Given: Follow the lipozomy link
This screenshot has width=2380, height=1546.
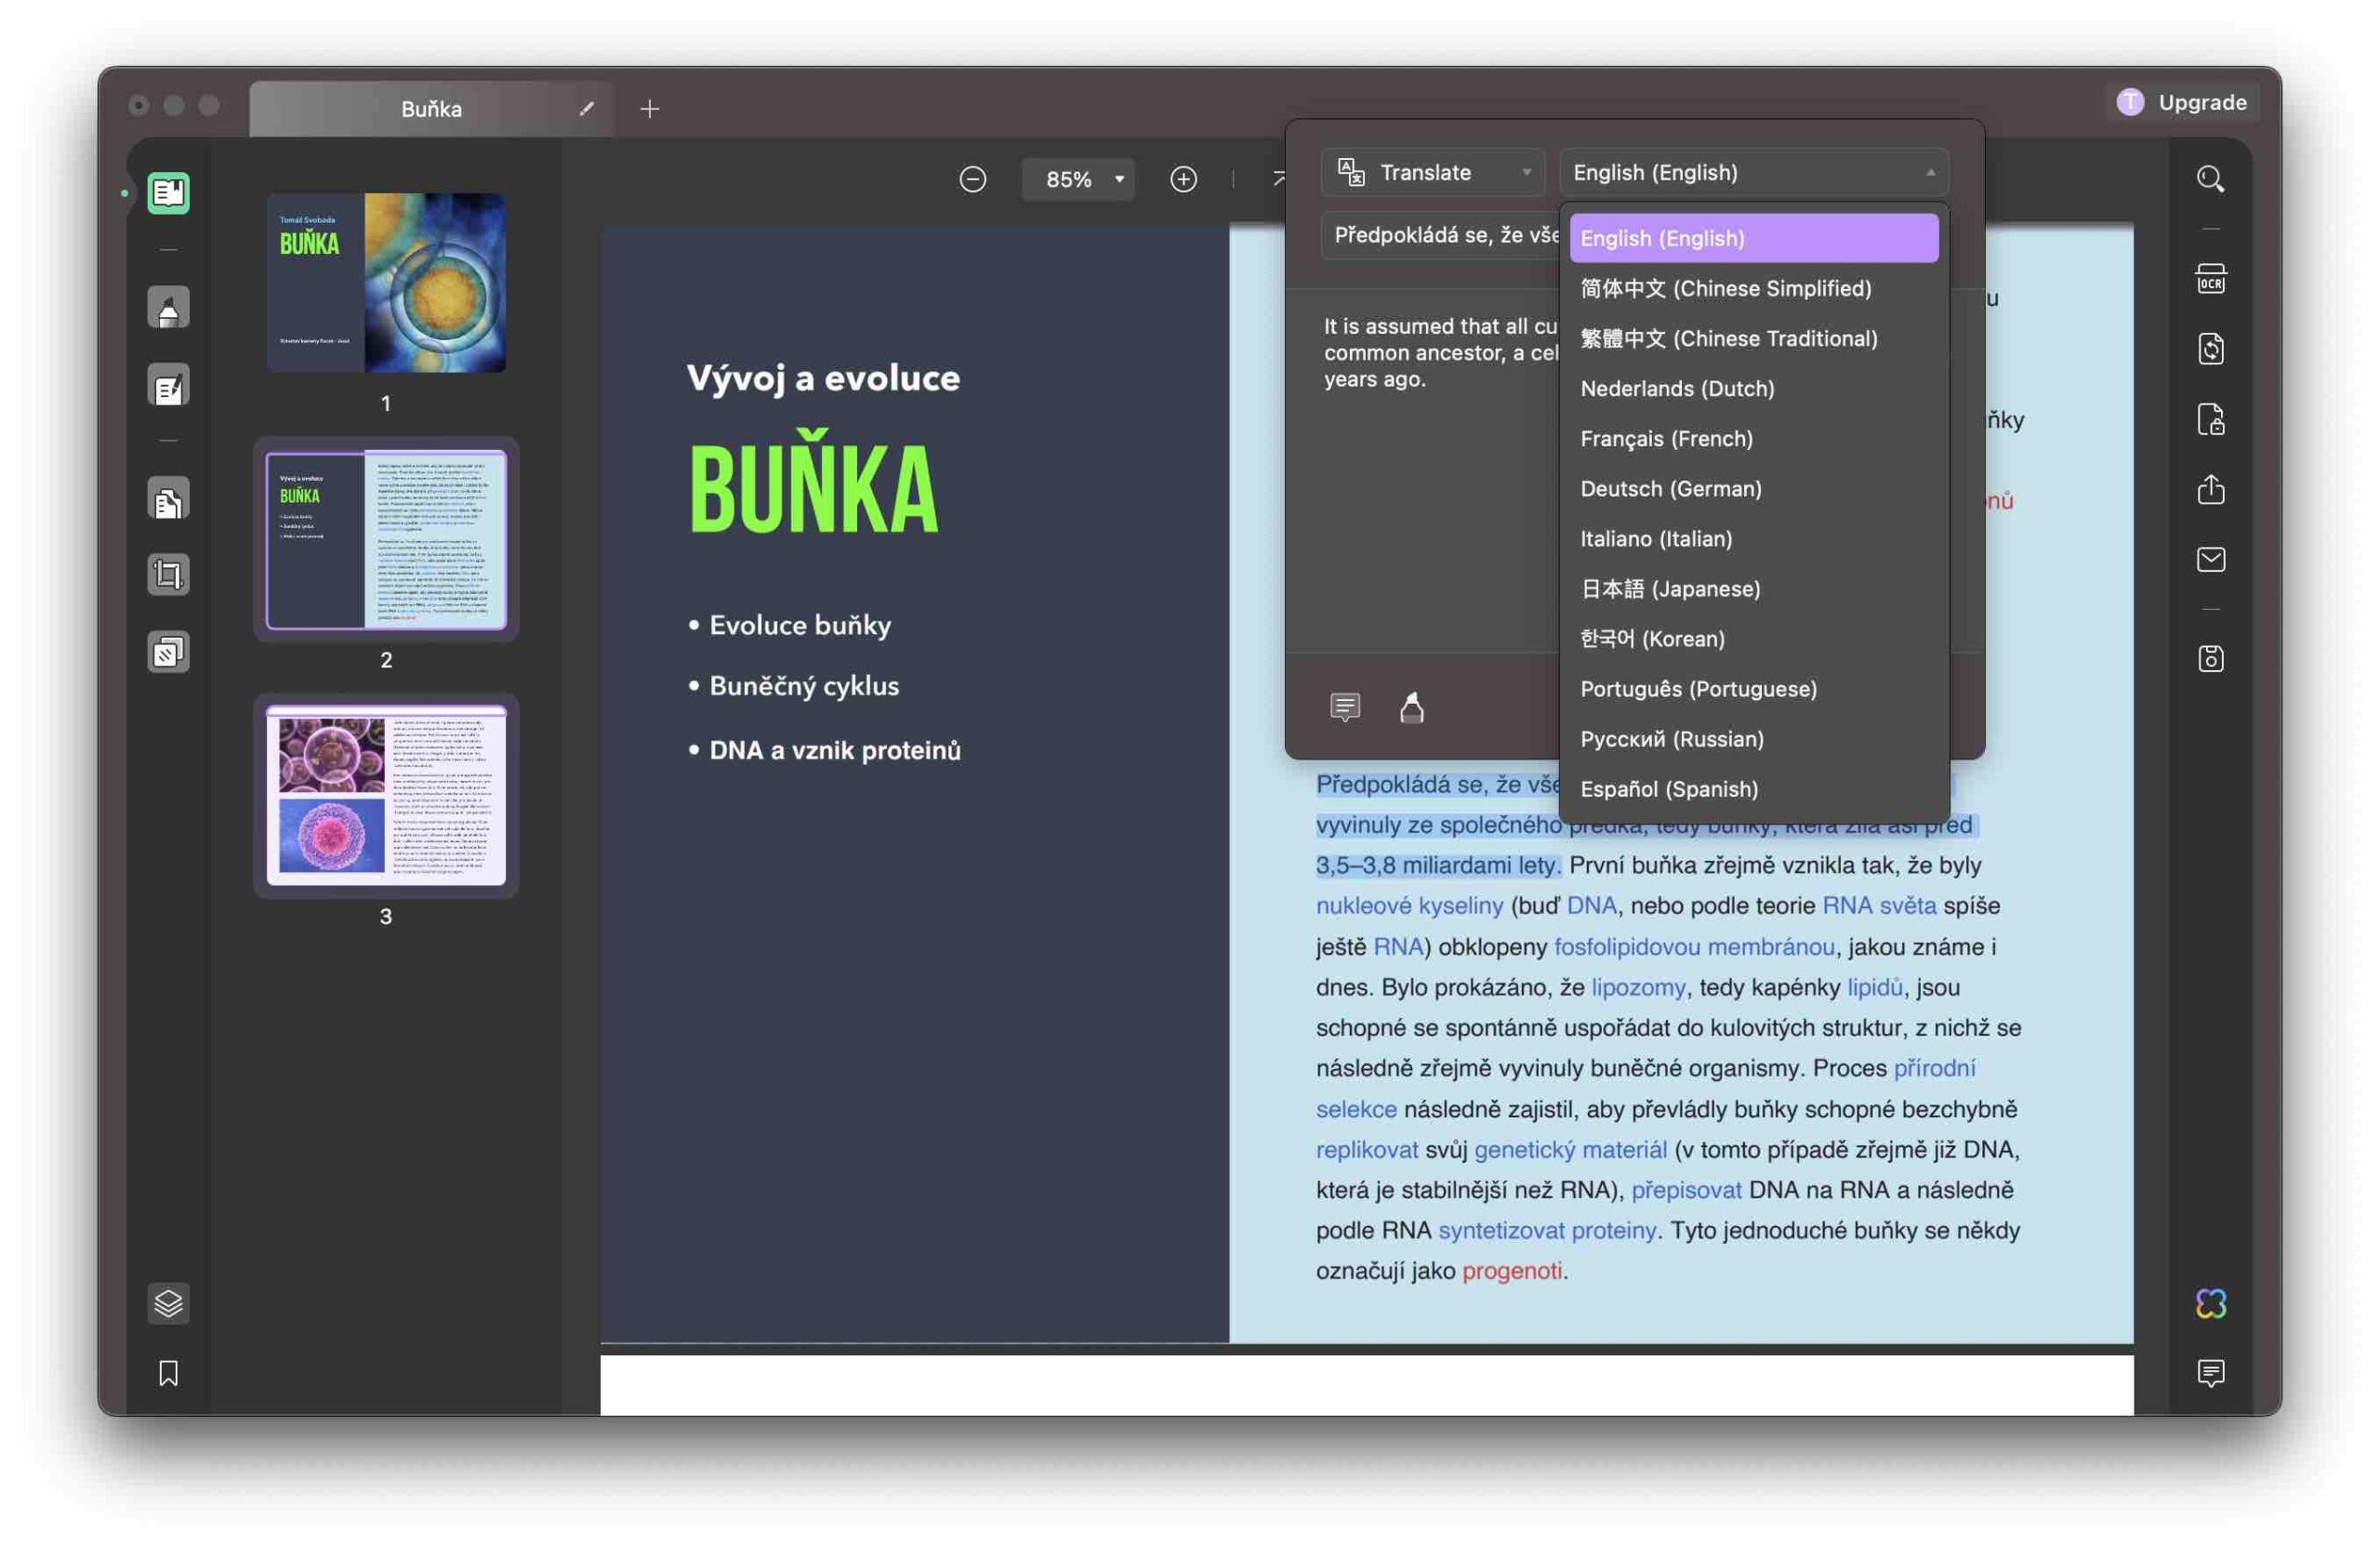Looking at the screenshot, I should (x=1638, y=987).
